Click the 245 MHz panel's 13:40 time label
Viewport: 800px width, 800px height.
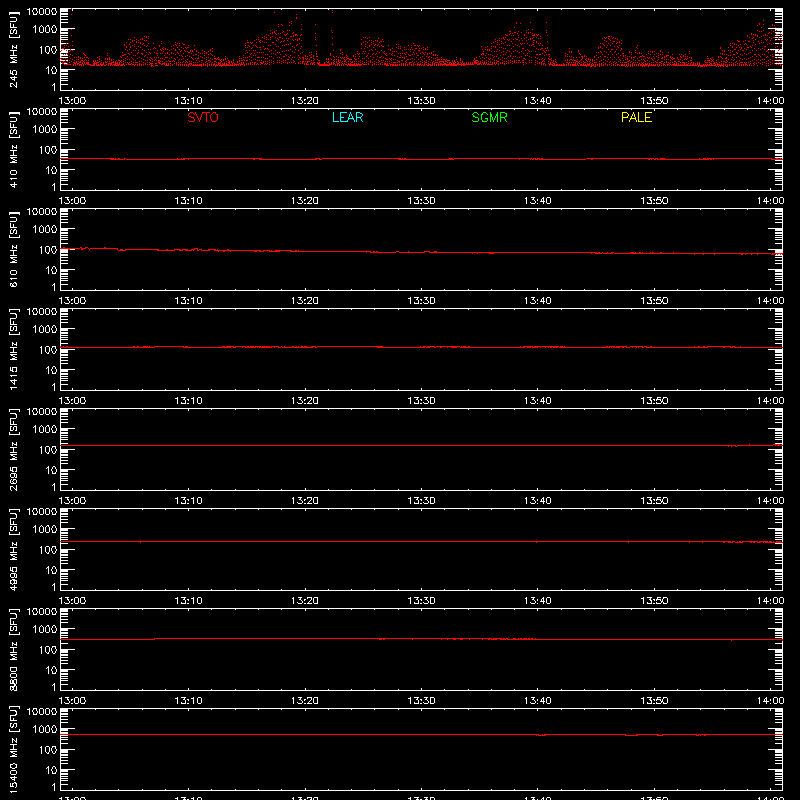tap(537, 101)
